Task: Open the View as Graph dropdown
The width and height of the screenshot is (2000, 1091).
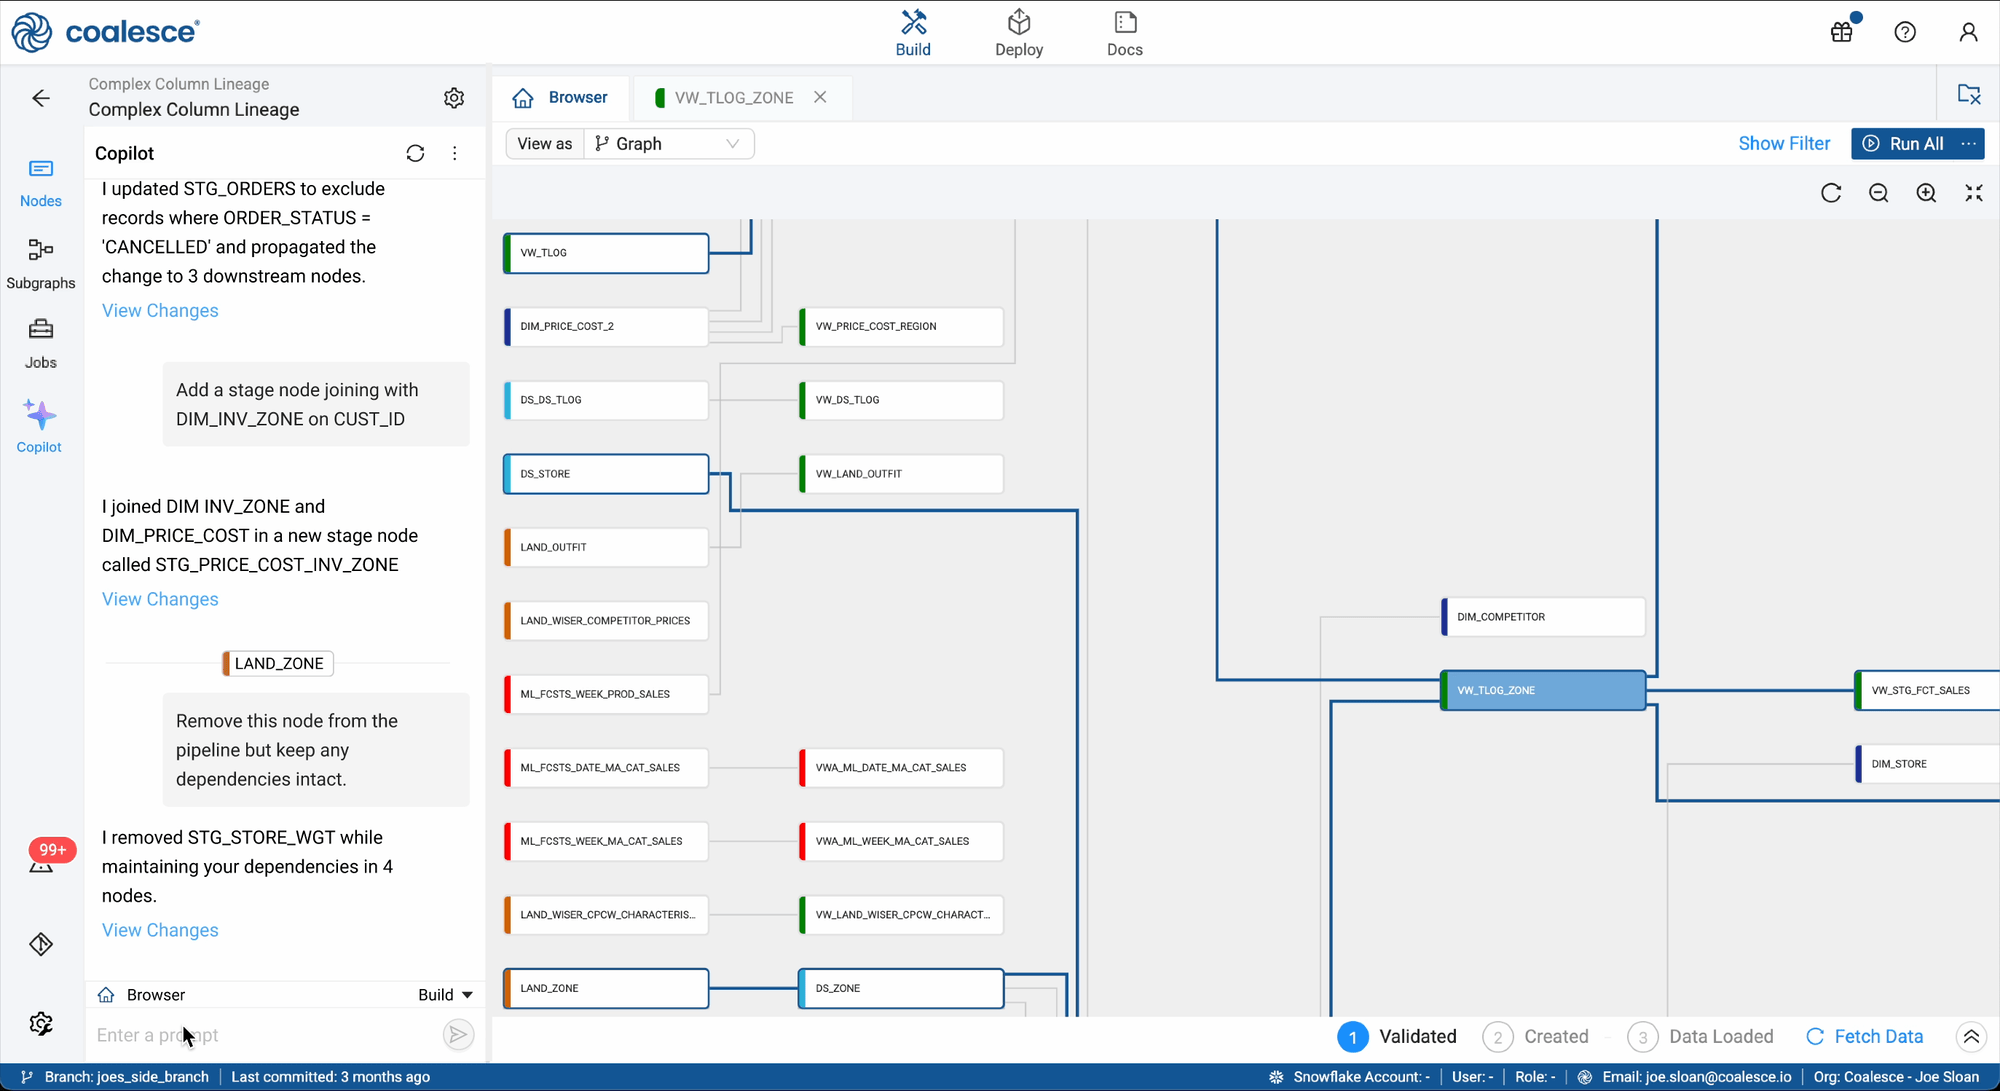Action: pos(668,143)
